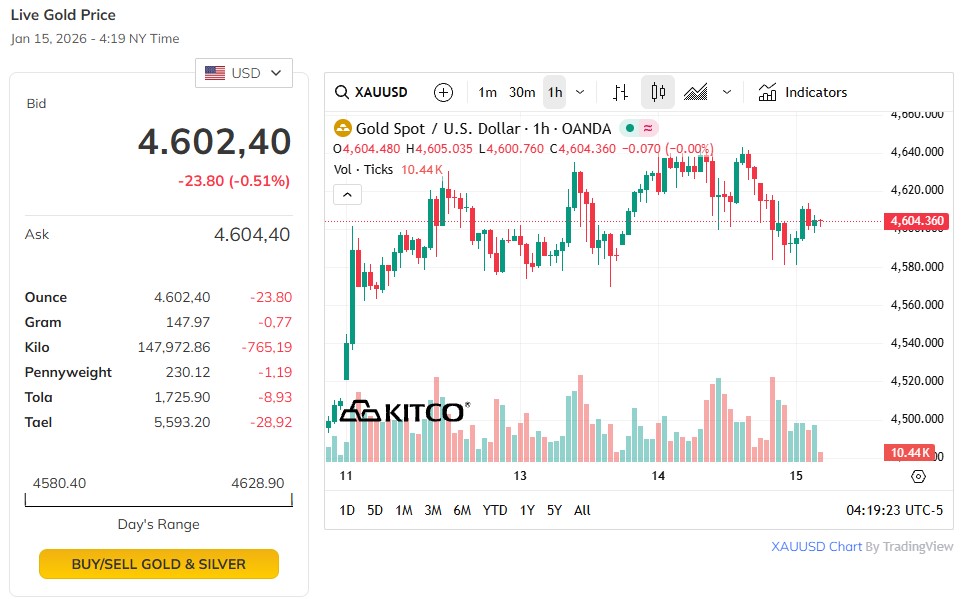The image size is (963, 599).
Task: Select the 5D date range tab
Action: pyautogui.click(x=375, y=510)
